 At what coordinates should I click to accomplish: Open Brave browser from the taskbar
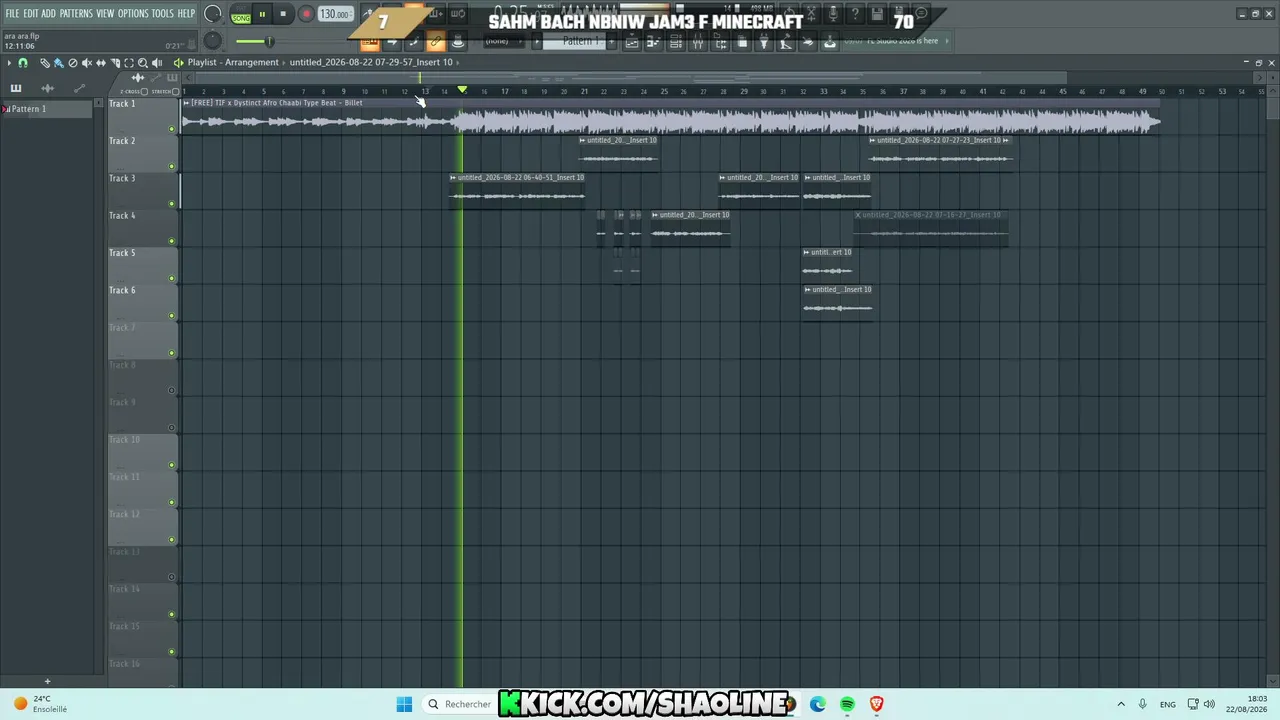click(877, 704)
